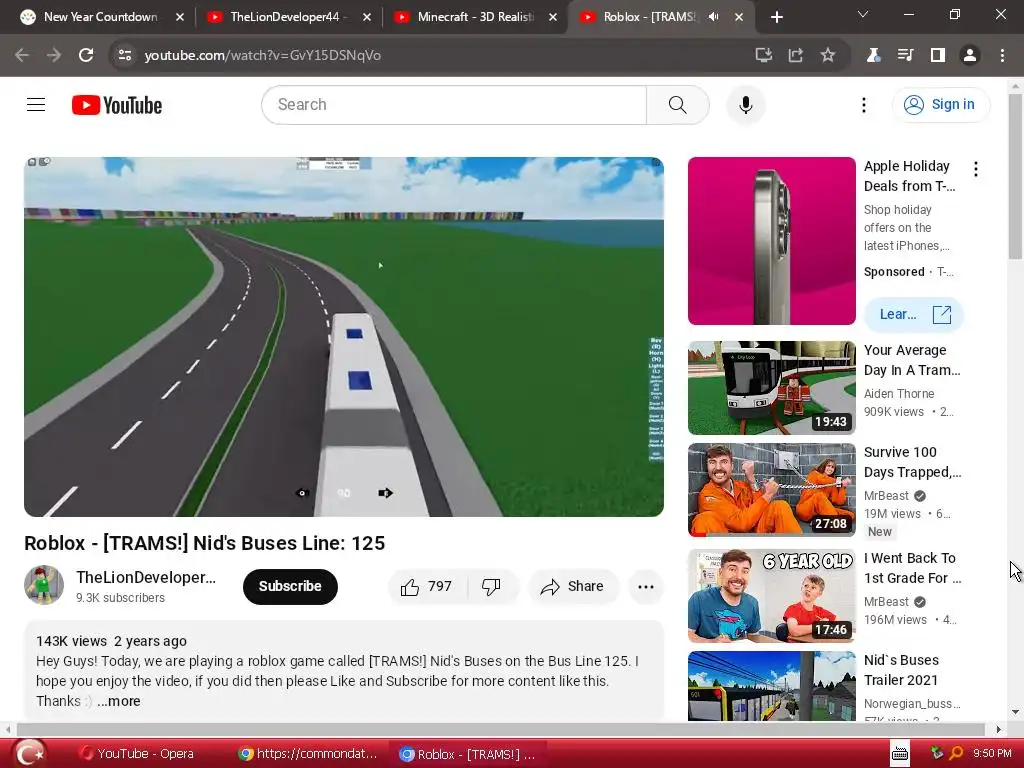This screenshot has height=768, width=1024.
Task: Click the Sign in button
Action: [x=940, y=104]
